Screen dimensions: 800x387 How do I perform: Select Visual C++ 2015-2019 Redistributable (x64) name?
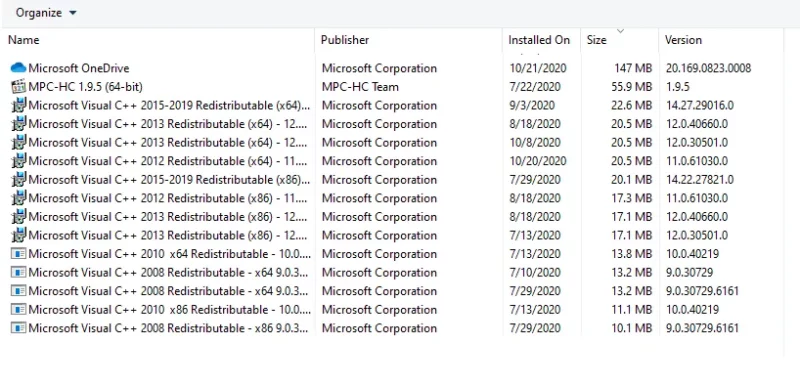point(169,106)
